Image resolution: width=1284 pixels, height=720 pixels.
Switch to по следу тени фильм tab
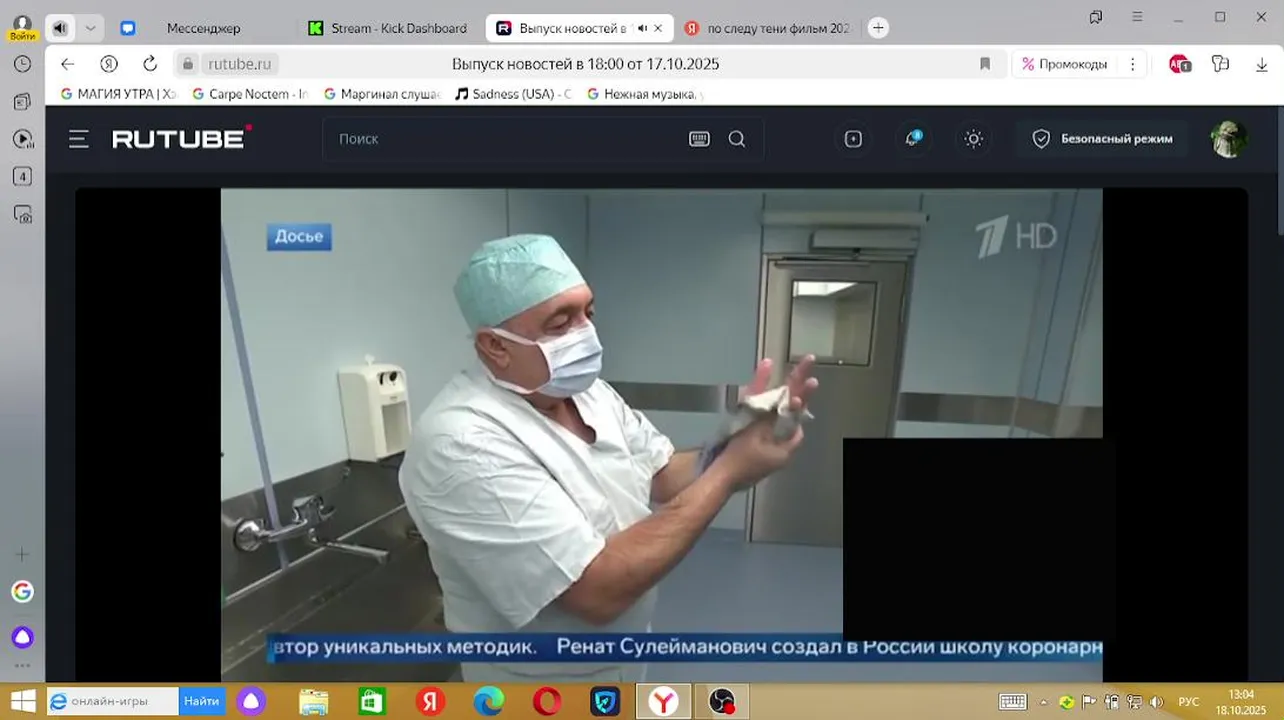[x=766, y=28]
